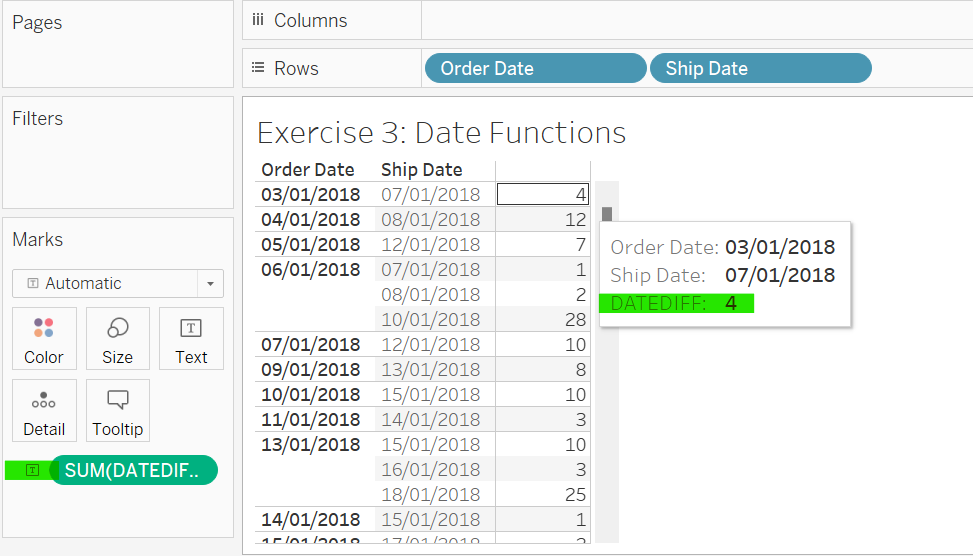Image resolution: width=973 pixels, height=556 pixels.
Task: Open the Tooltip marks card
Action: (x=117, y=410)
